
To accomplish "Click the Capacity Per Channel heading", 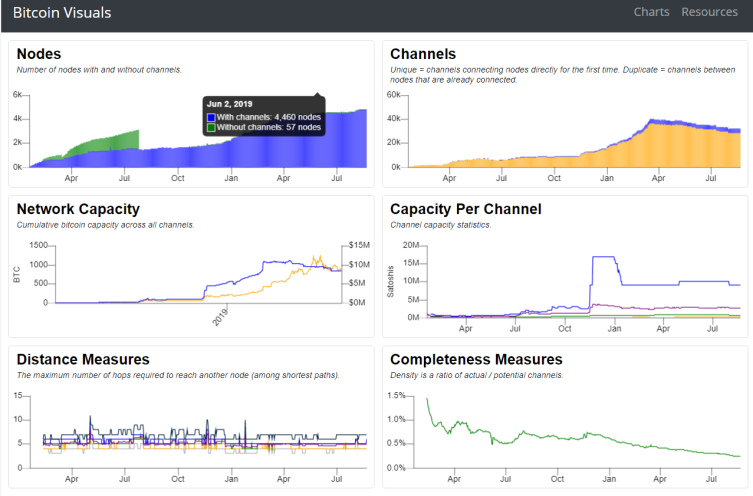I will point(465,209).
